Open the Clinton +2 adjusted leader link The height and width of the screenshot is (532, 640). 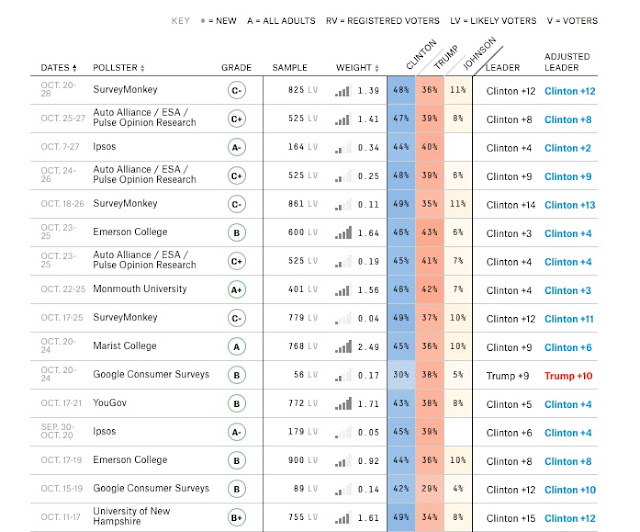[x=568, y=148]
